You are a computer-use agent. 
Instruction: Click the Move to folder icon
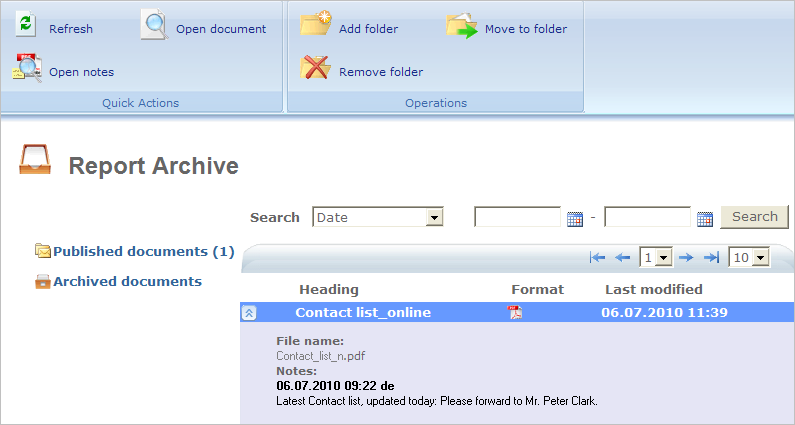[x=462, y=26]
